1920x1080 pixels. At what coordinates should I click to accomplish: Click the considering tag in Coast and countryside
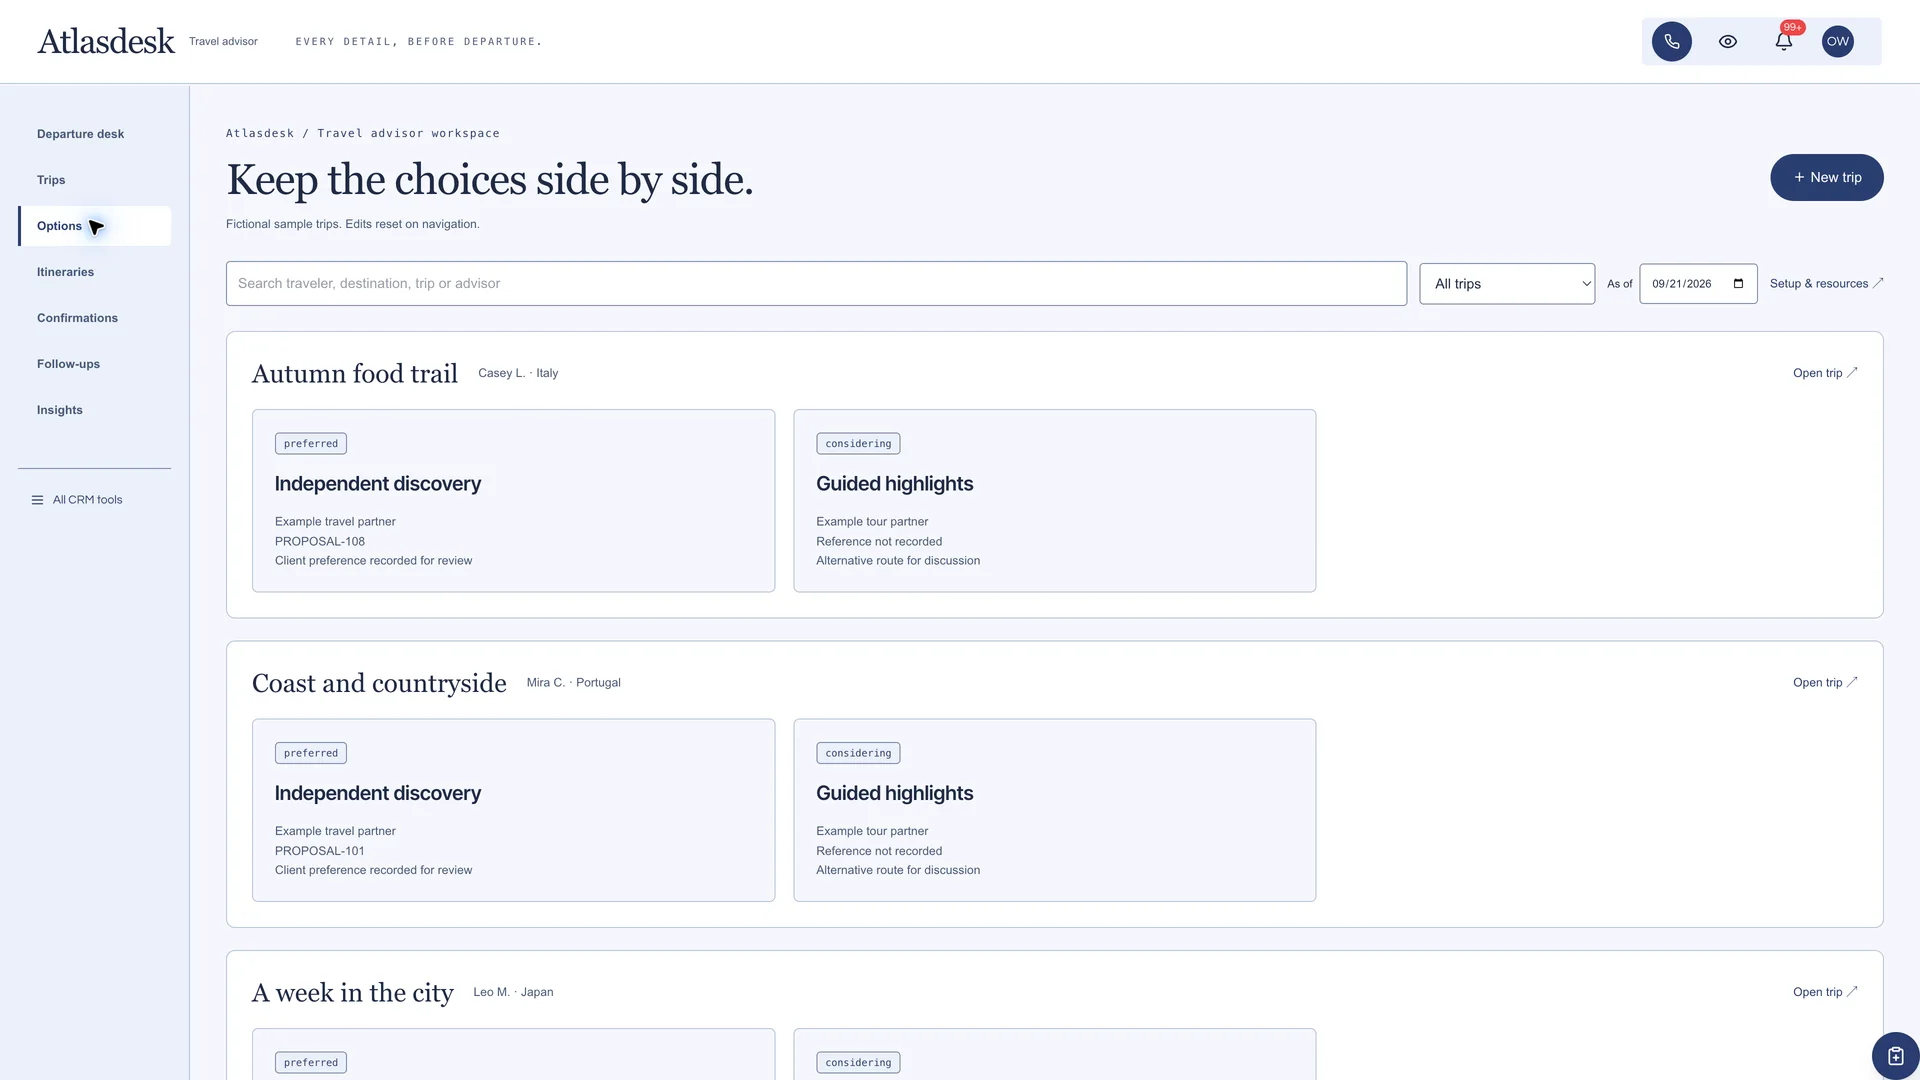(x=858, y=754)
